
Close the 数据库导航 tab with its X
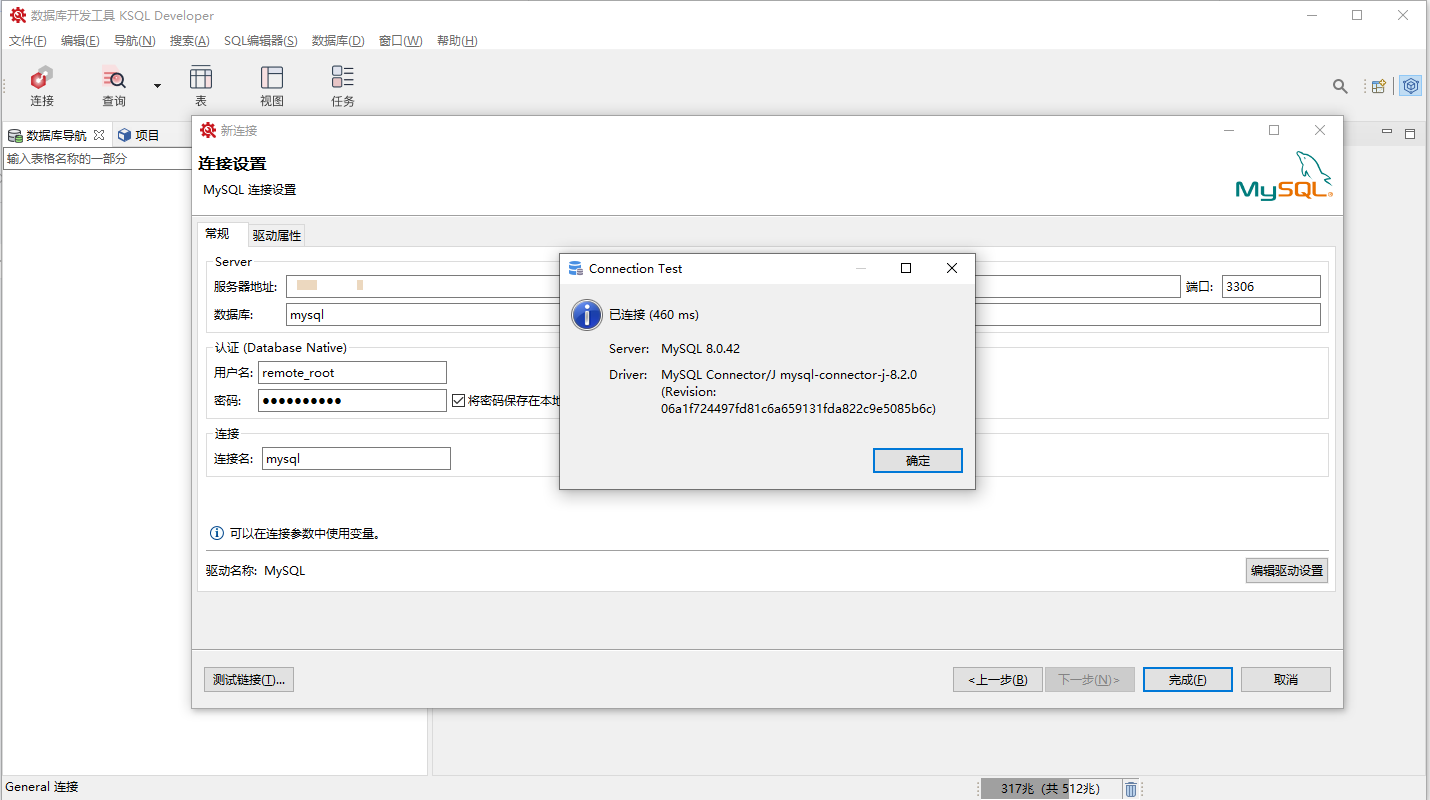point(99,135)
